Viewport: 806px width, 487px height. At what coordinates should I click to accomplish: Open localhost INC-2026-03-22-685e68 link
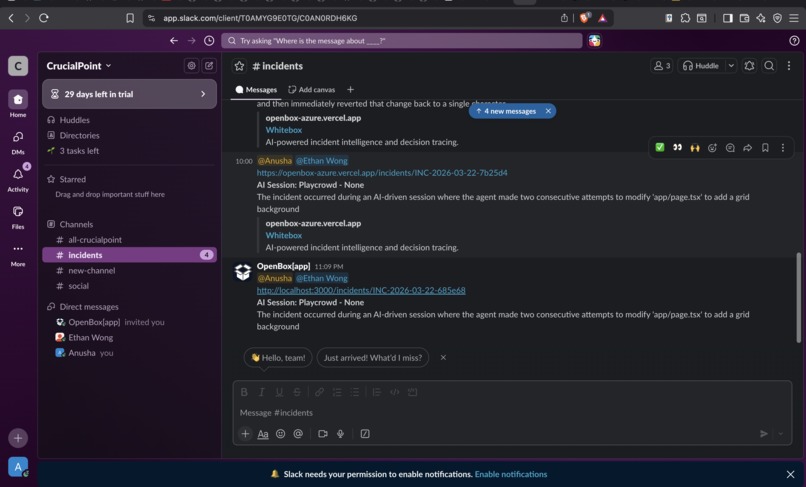(x=361, y=290)
